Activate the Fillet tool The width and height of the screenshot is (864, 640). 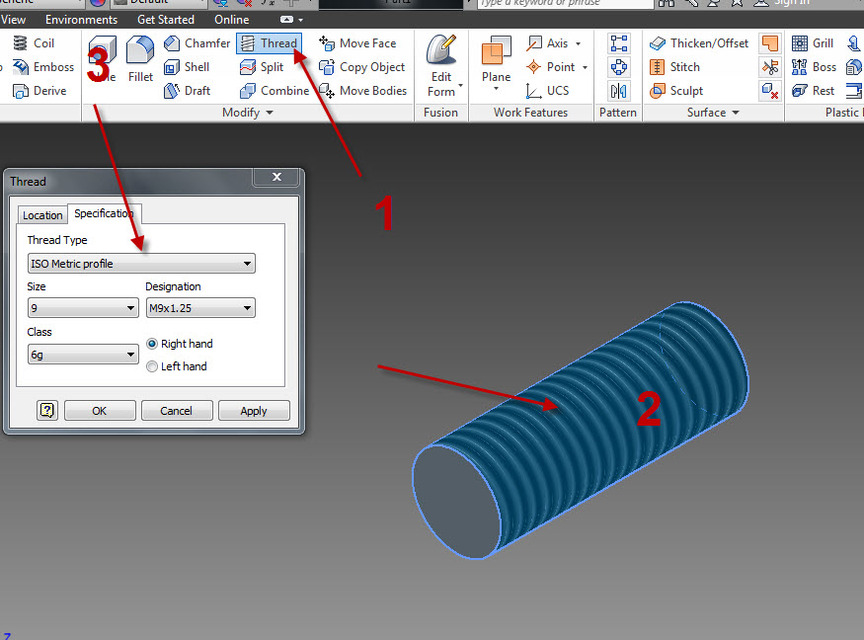coord(140,55)
